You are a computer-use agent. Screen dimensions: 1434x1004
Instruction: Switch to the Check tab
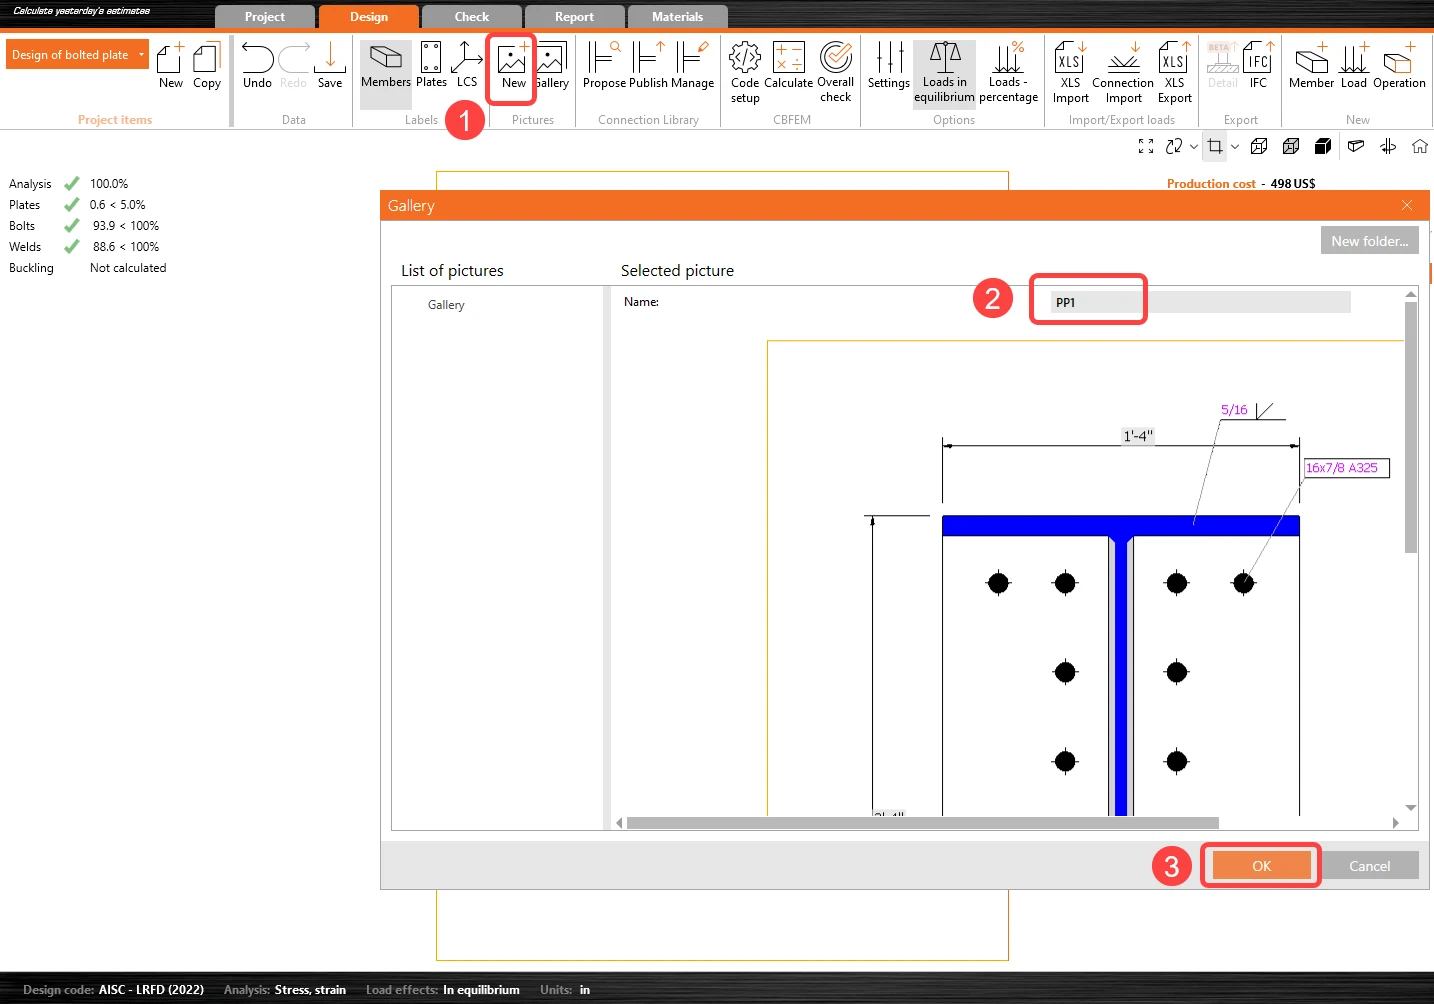click(472, 17)
